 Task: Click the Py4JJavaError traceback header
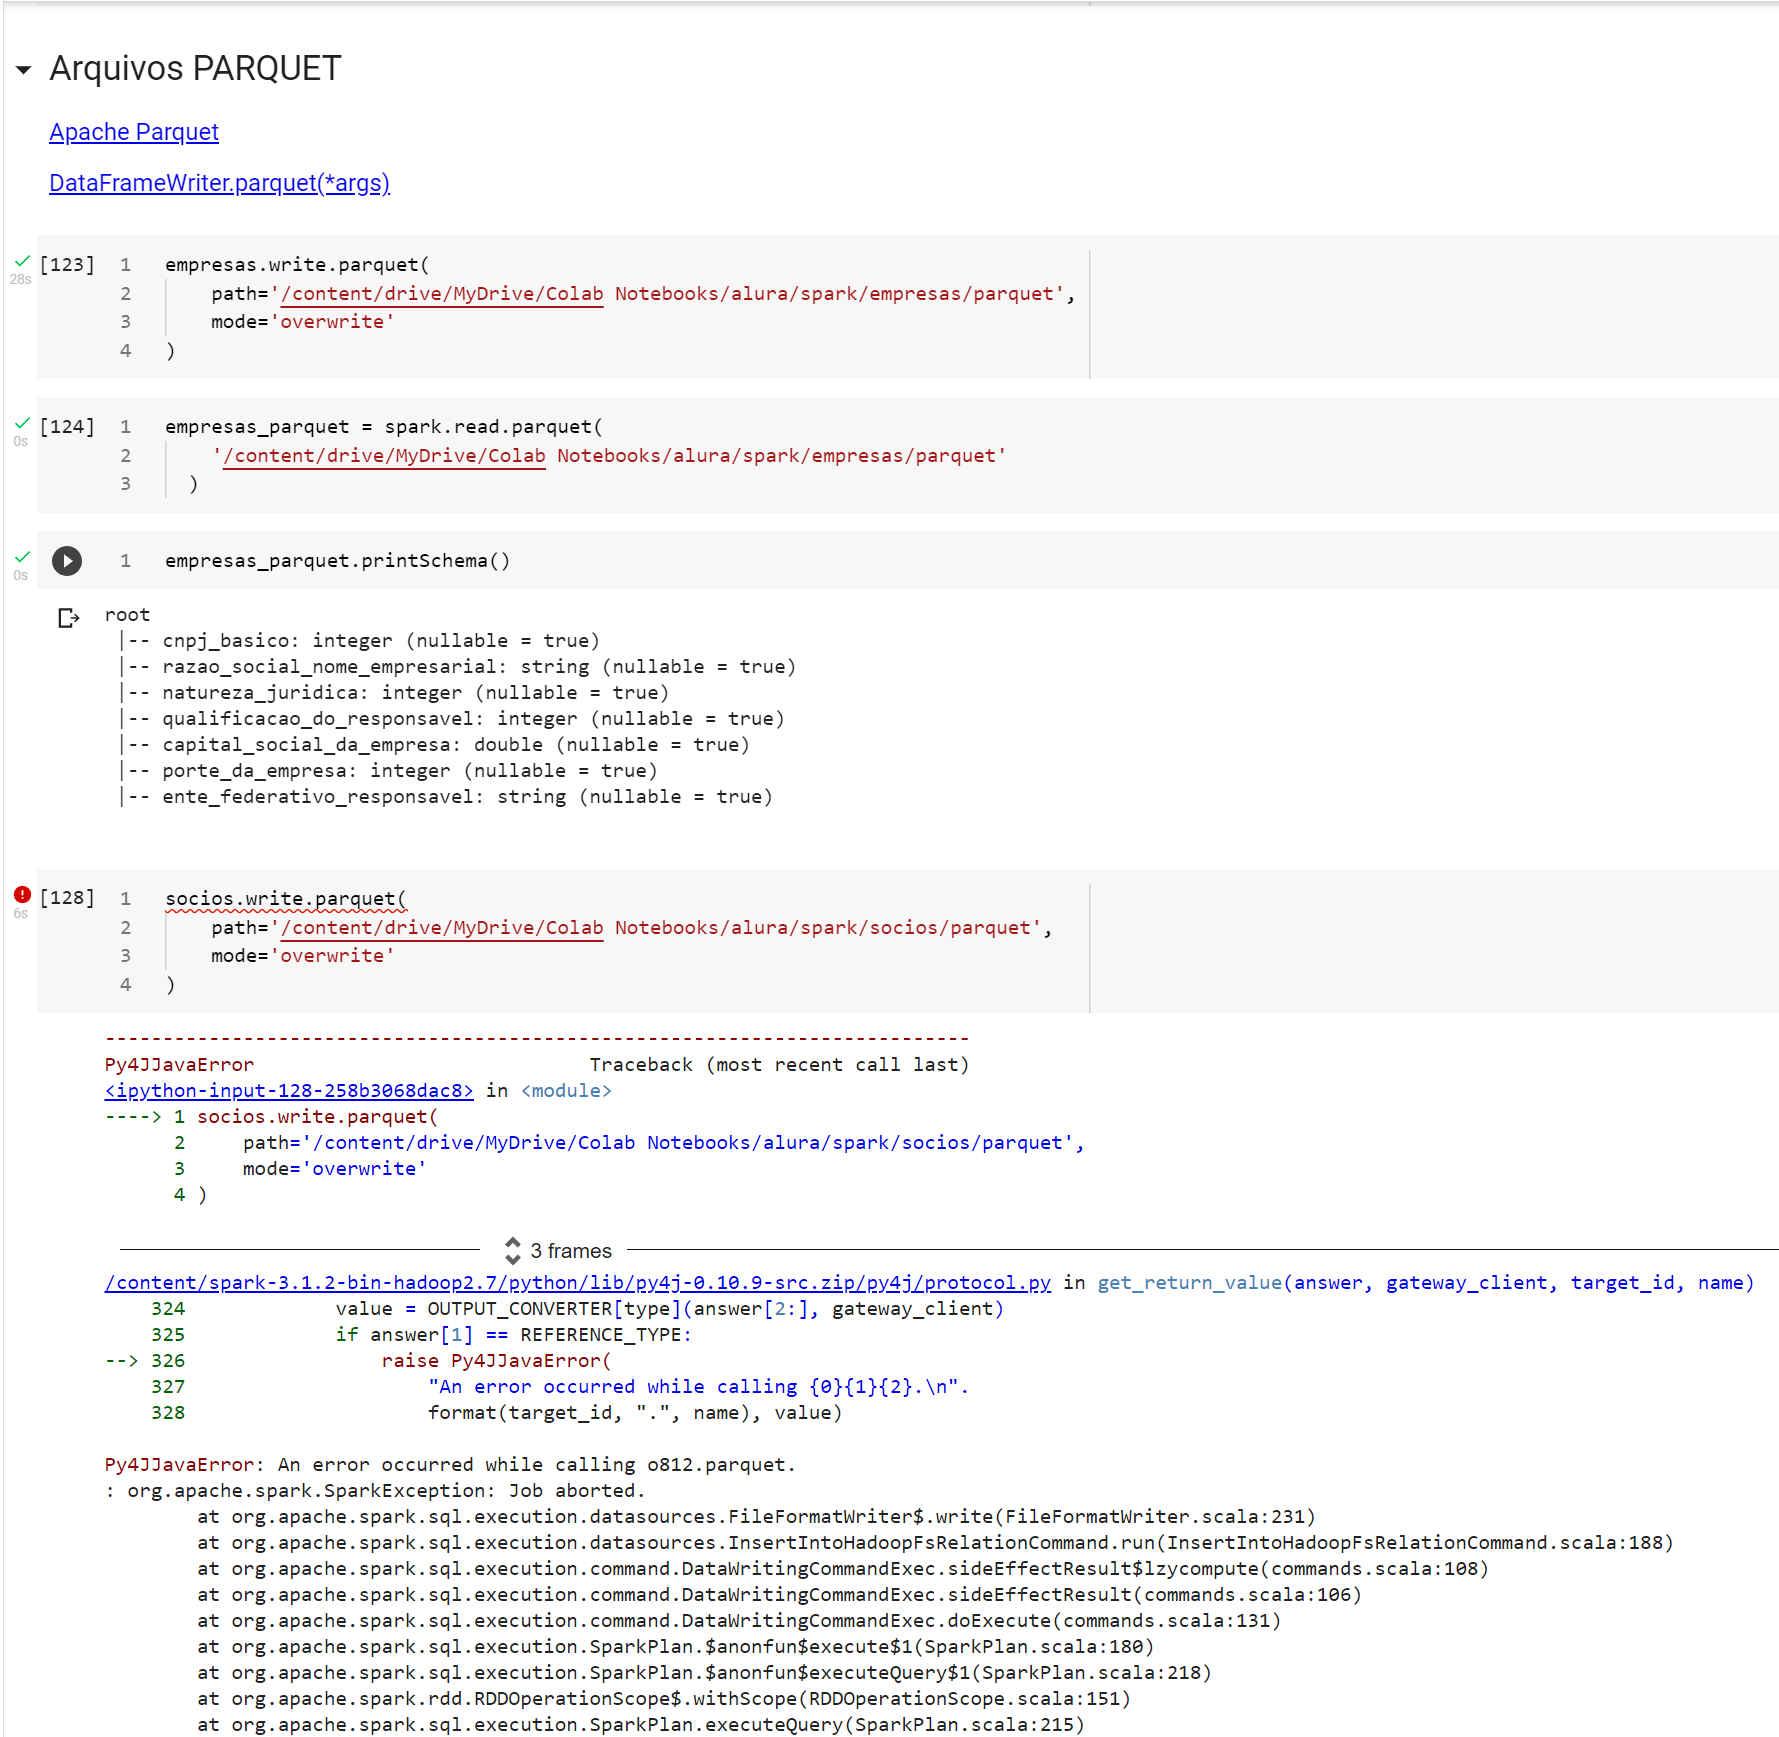click(x=179, y=1065)
